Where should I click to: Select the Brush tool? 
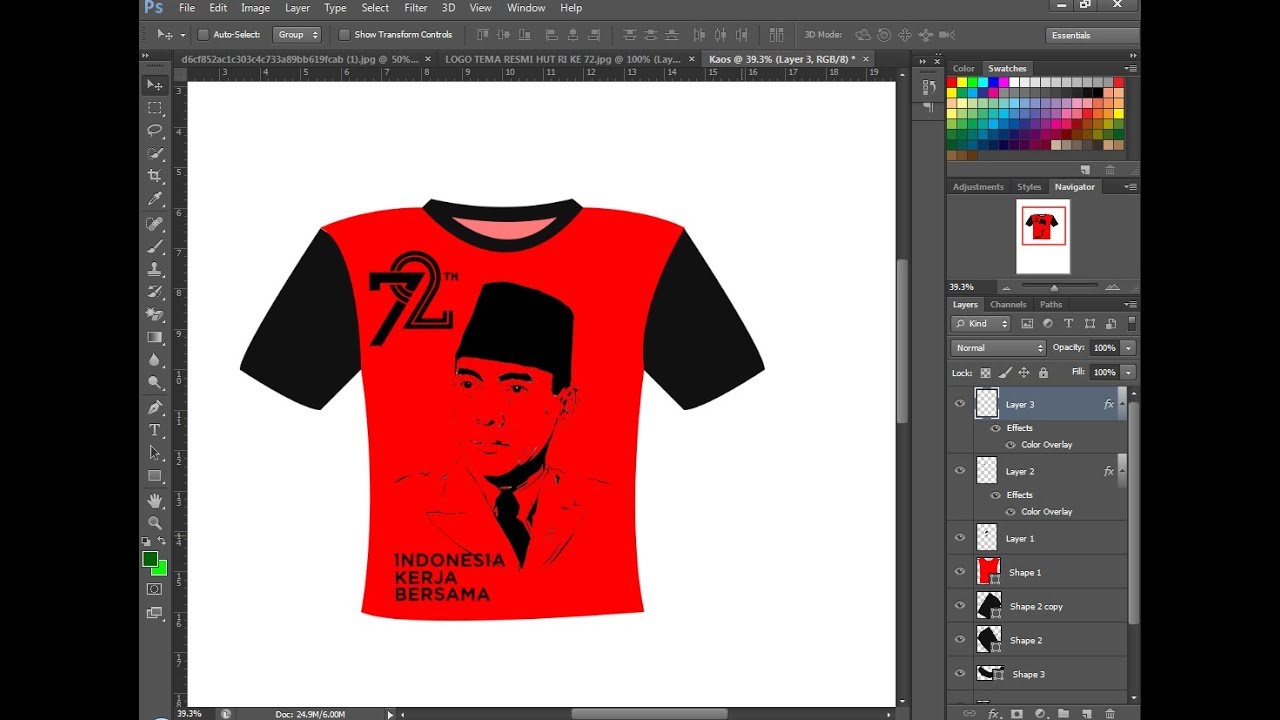click(x=154, y=246)
